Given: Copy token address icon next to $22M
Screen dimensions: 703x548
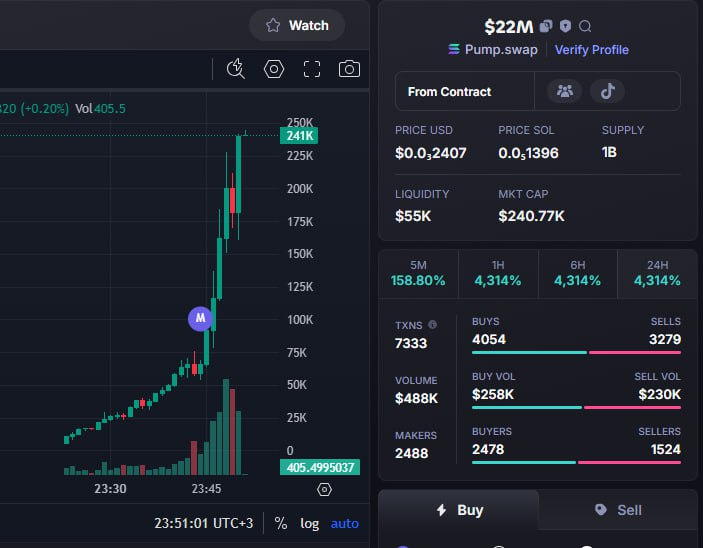Looking at the screenshot, I should click(x=546, y=26).
